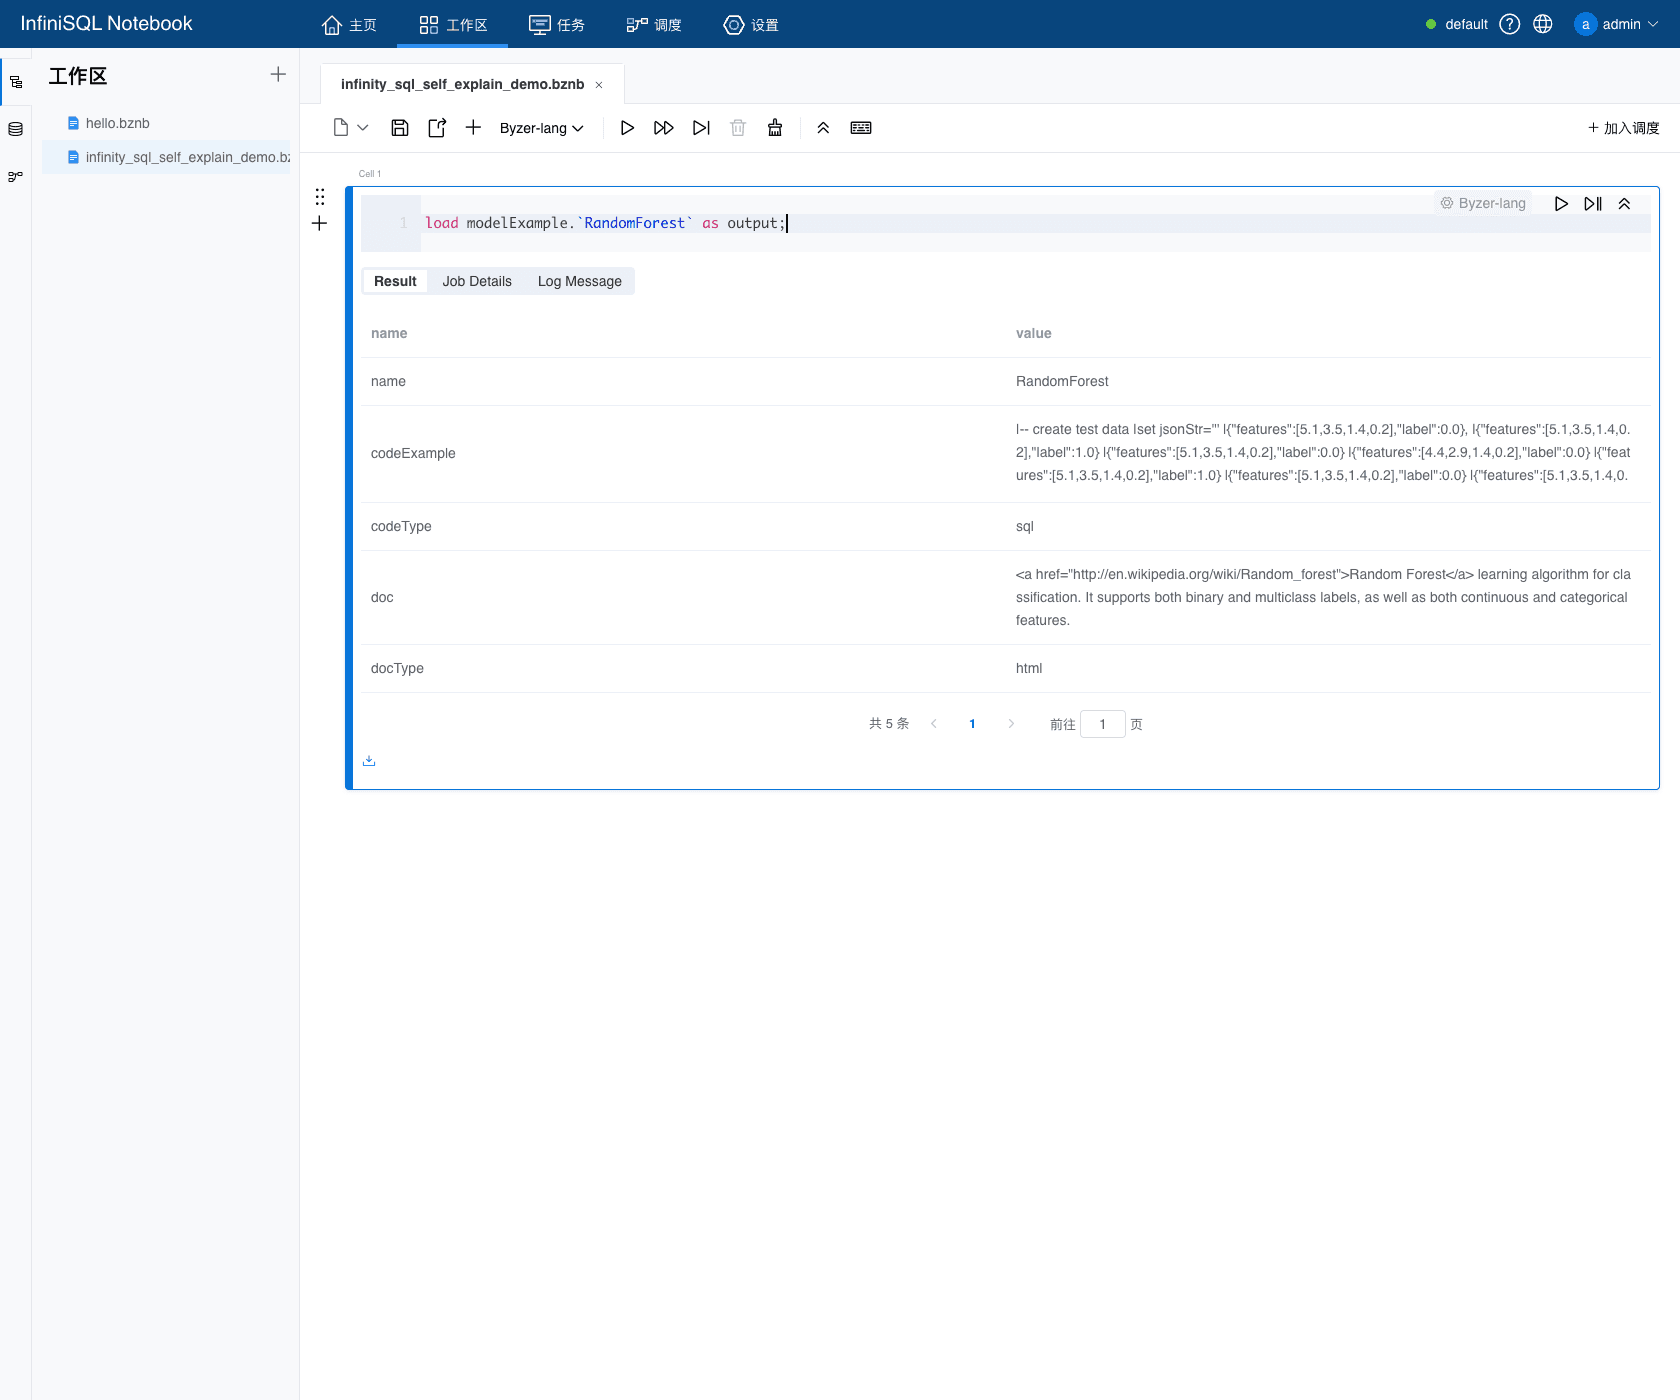The width and height of the screenshot is (1680, 1400).
Task: Open the database catalog sidebar icon
Action: click(16, 129)
